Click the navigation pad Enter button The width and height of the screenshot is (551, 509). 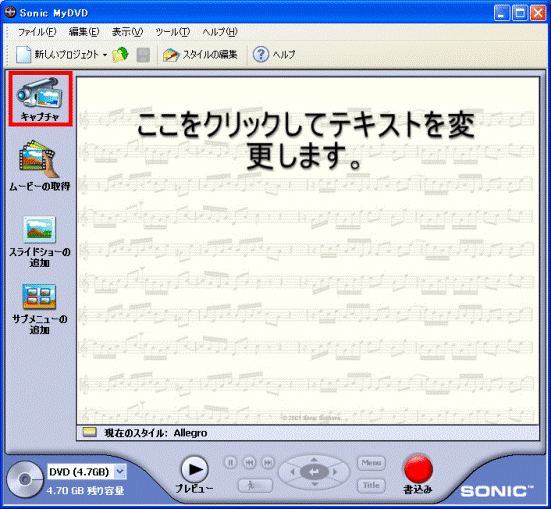click(314, 472)
